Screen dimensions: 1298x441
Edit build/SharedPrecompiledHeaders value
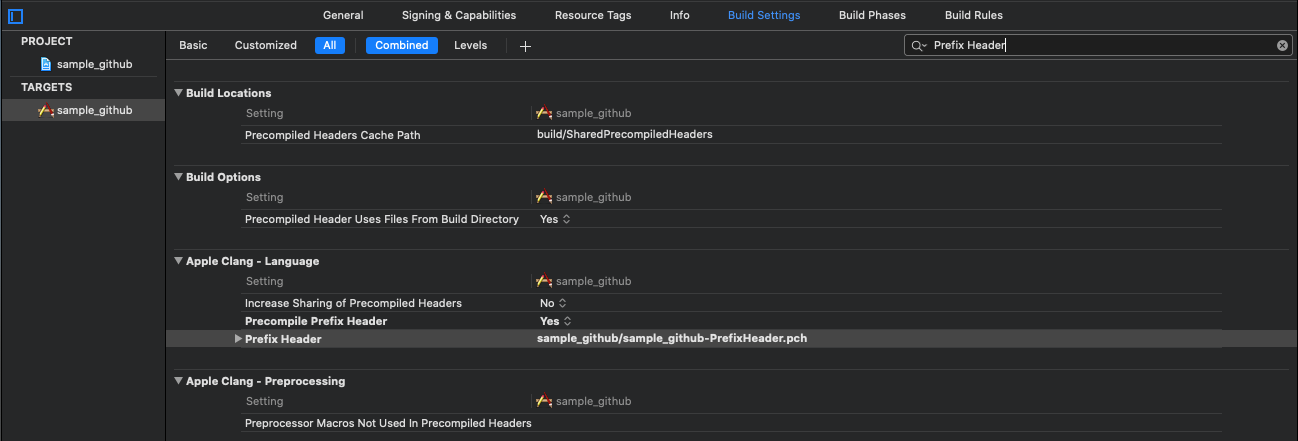pos(625,135)
